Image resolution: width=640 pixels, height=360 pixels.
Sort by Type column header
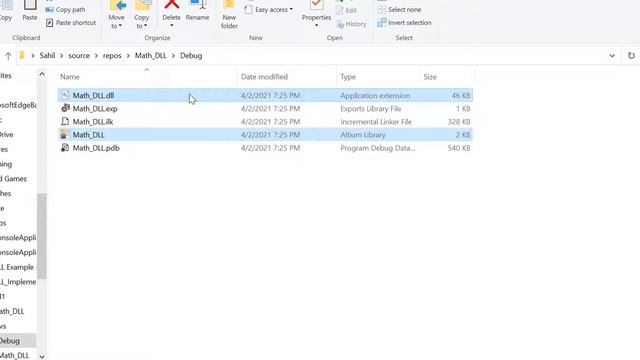click(x=378, y=77)
